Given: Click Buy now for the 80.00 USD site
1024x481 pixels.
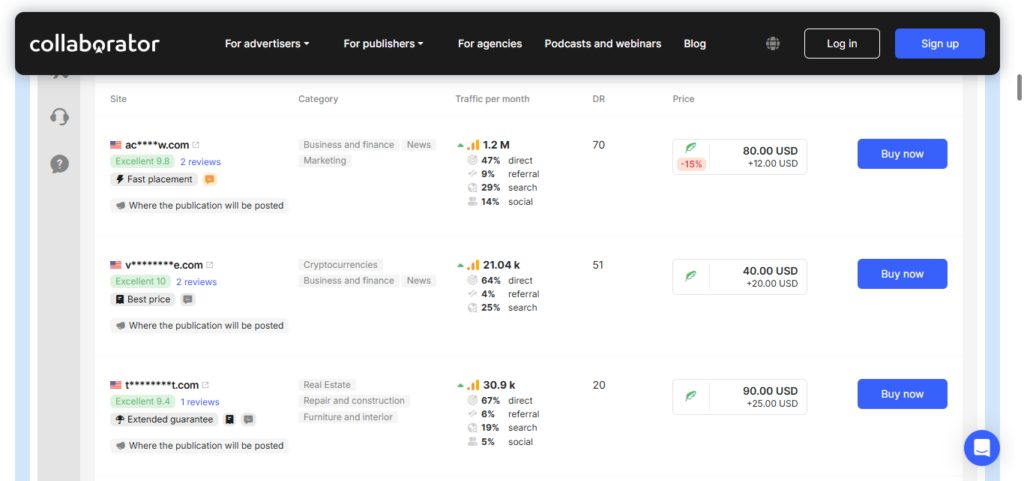Looking at the screenshot, I should [902, 154].
